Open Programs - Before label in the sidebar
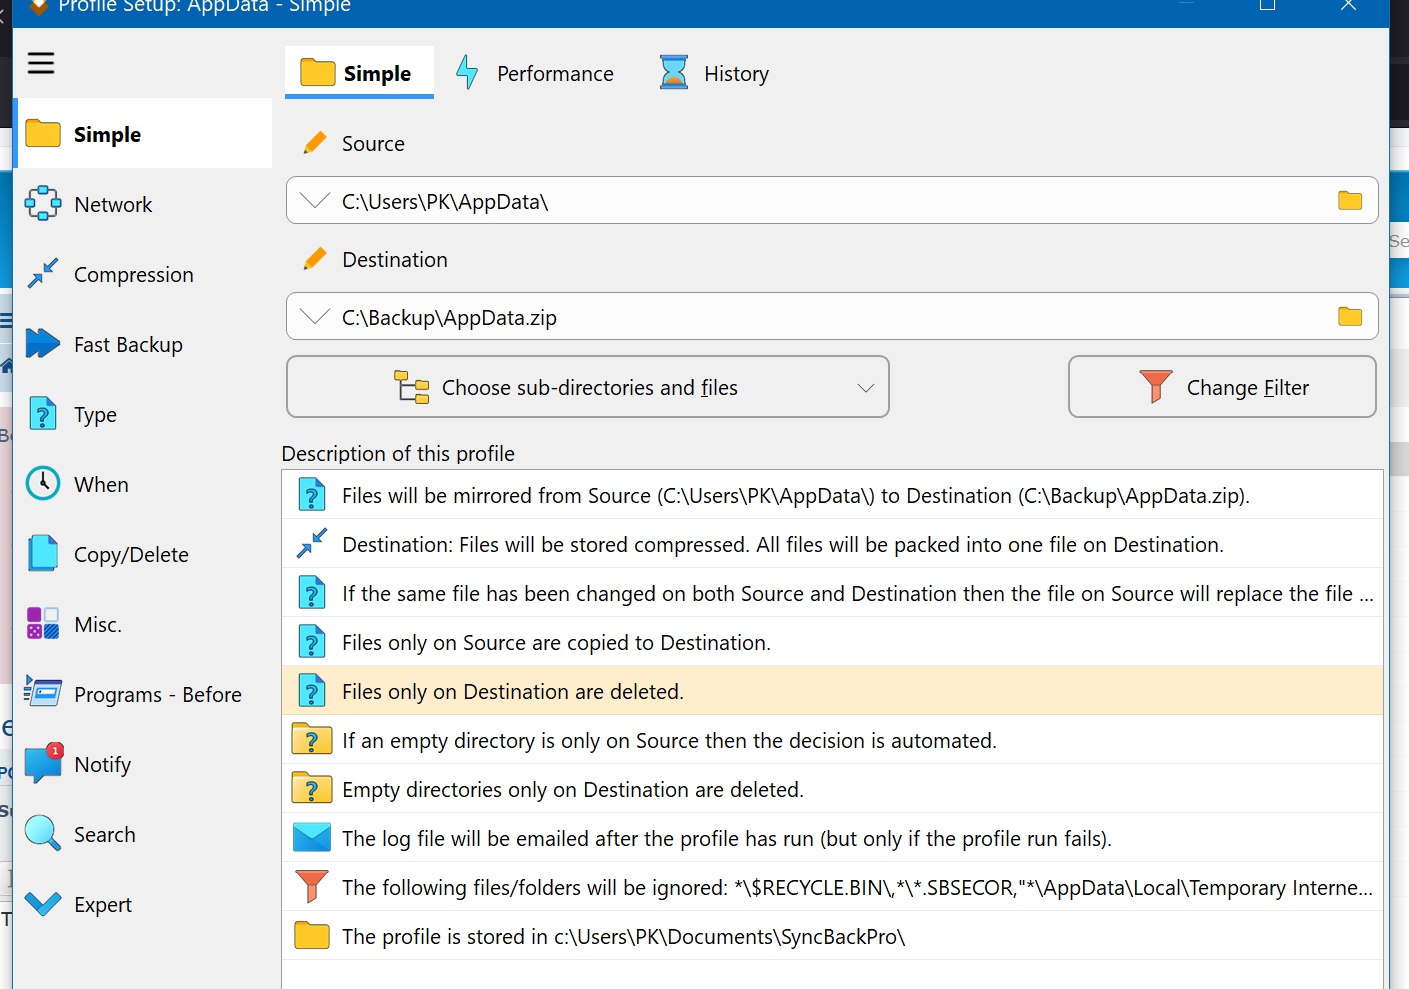Viewport: 1409px width, 989px height. click(x=158, y=694)
